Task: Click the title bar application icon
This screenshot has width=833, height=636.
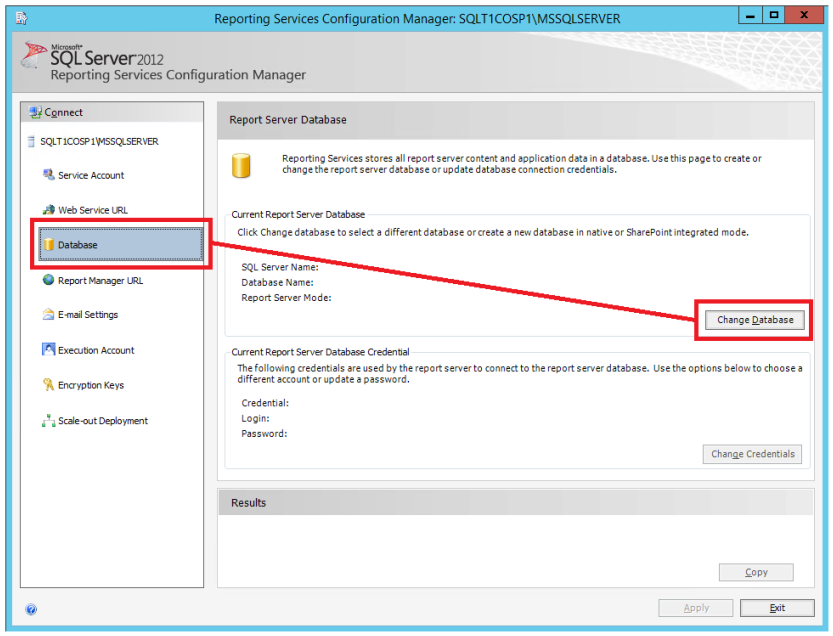Action: tap(21, 19)
